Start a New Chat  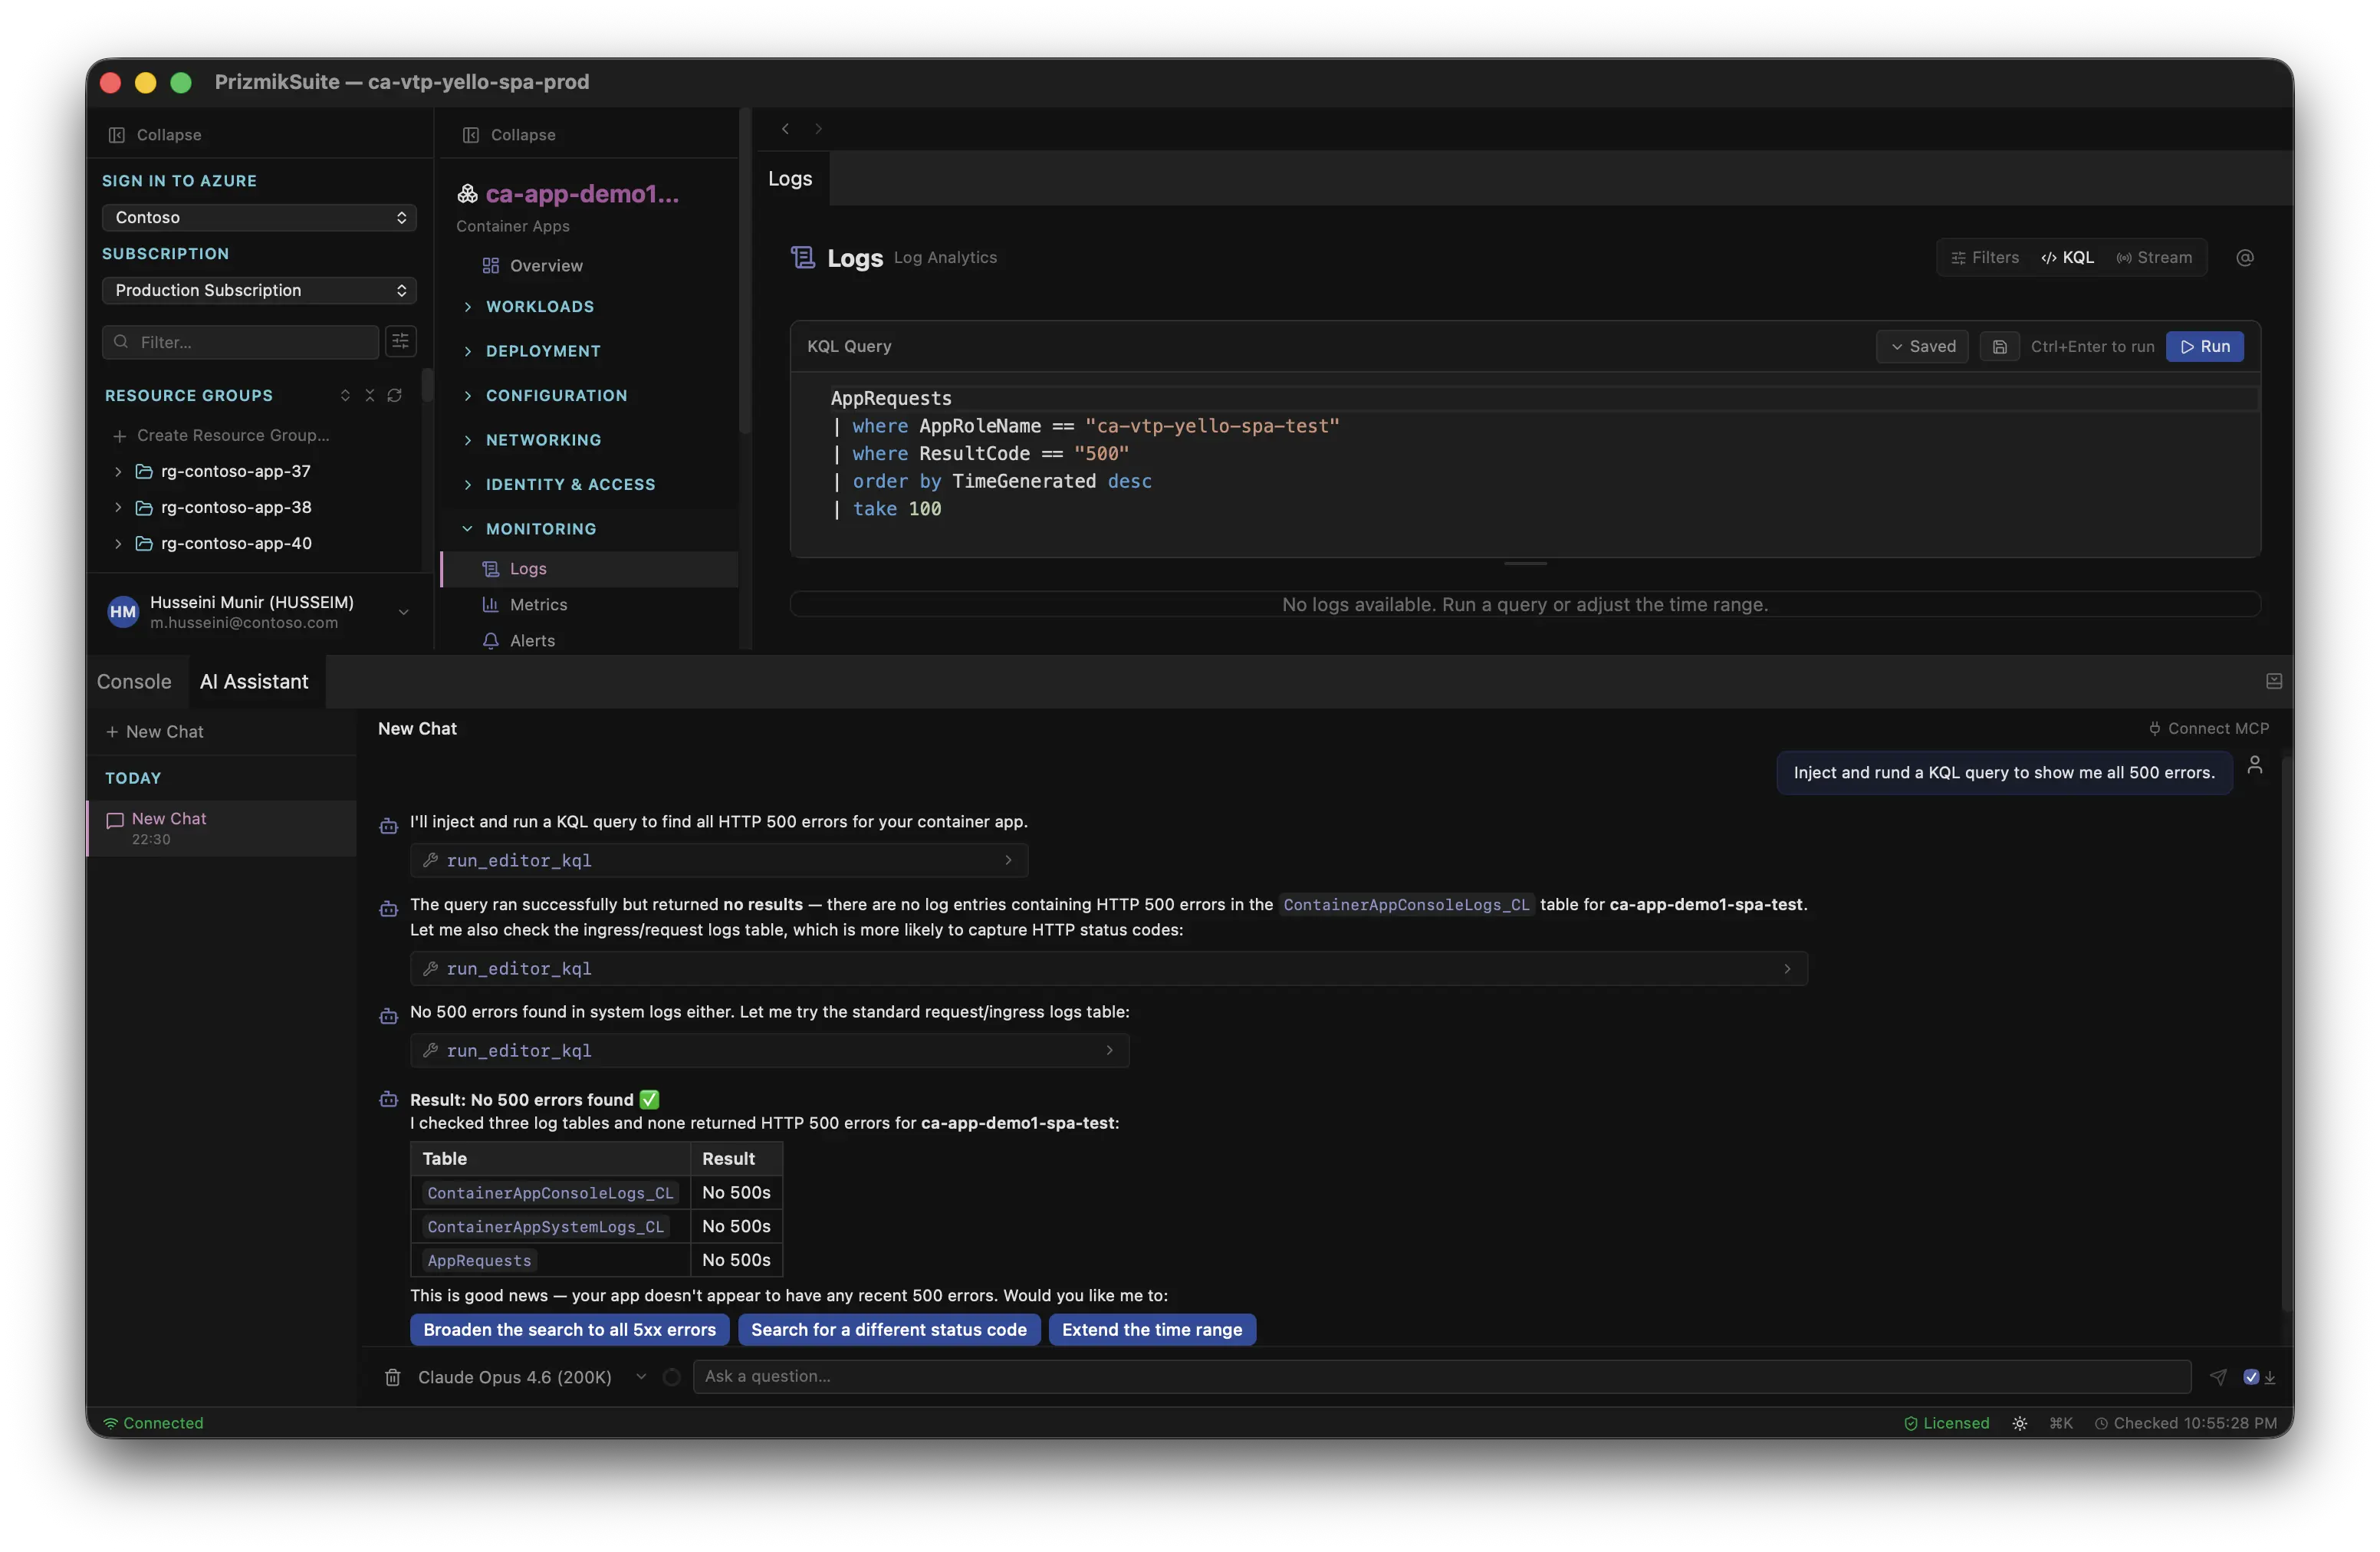pyautogui.click(x=155, y=732)
